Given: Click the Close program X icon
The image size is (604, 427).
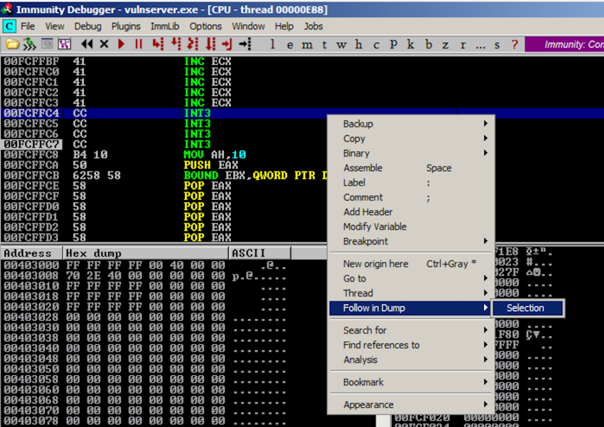Looking at the screenshot, I should coord(104,44).
